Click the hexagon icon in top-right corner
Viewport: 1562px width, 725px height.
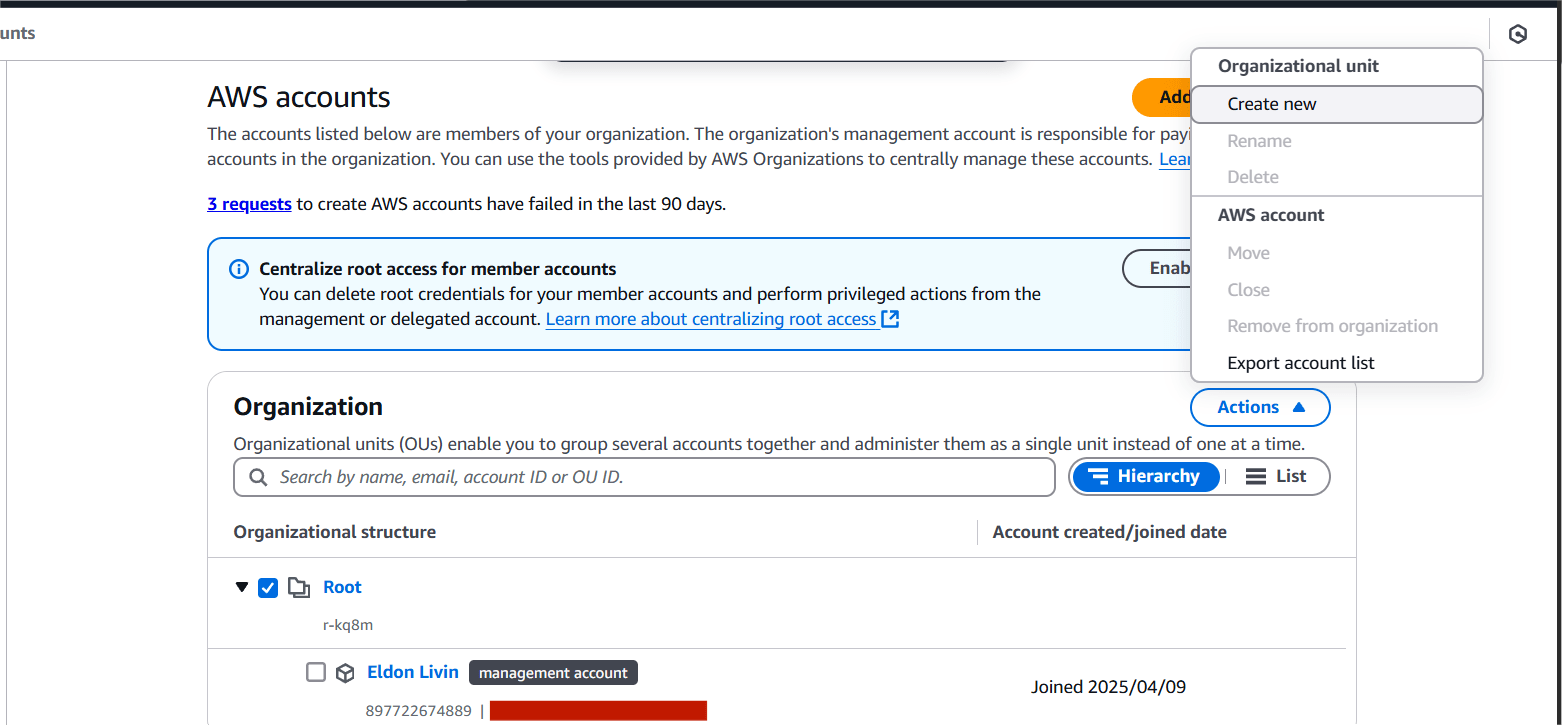[x=1517, y=34]
